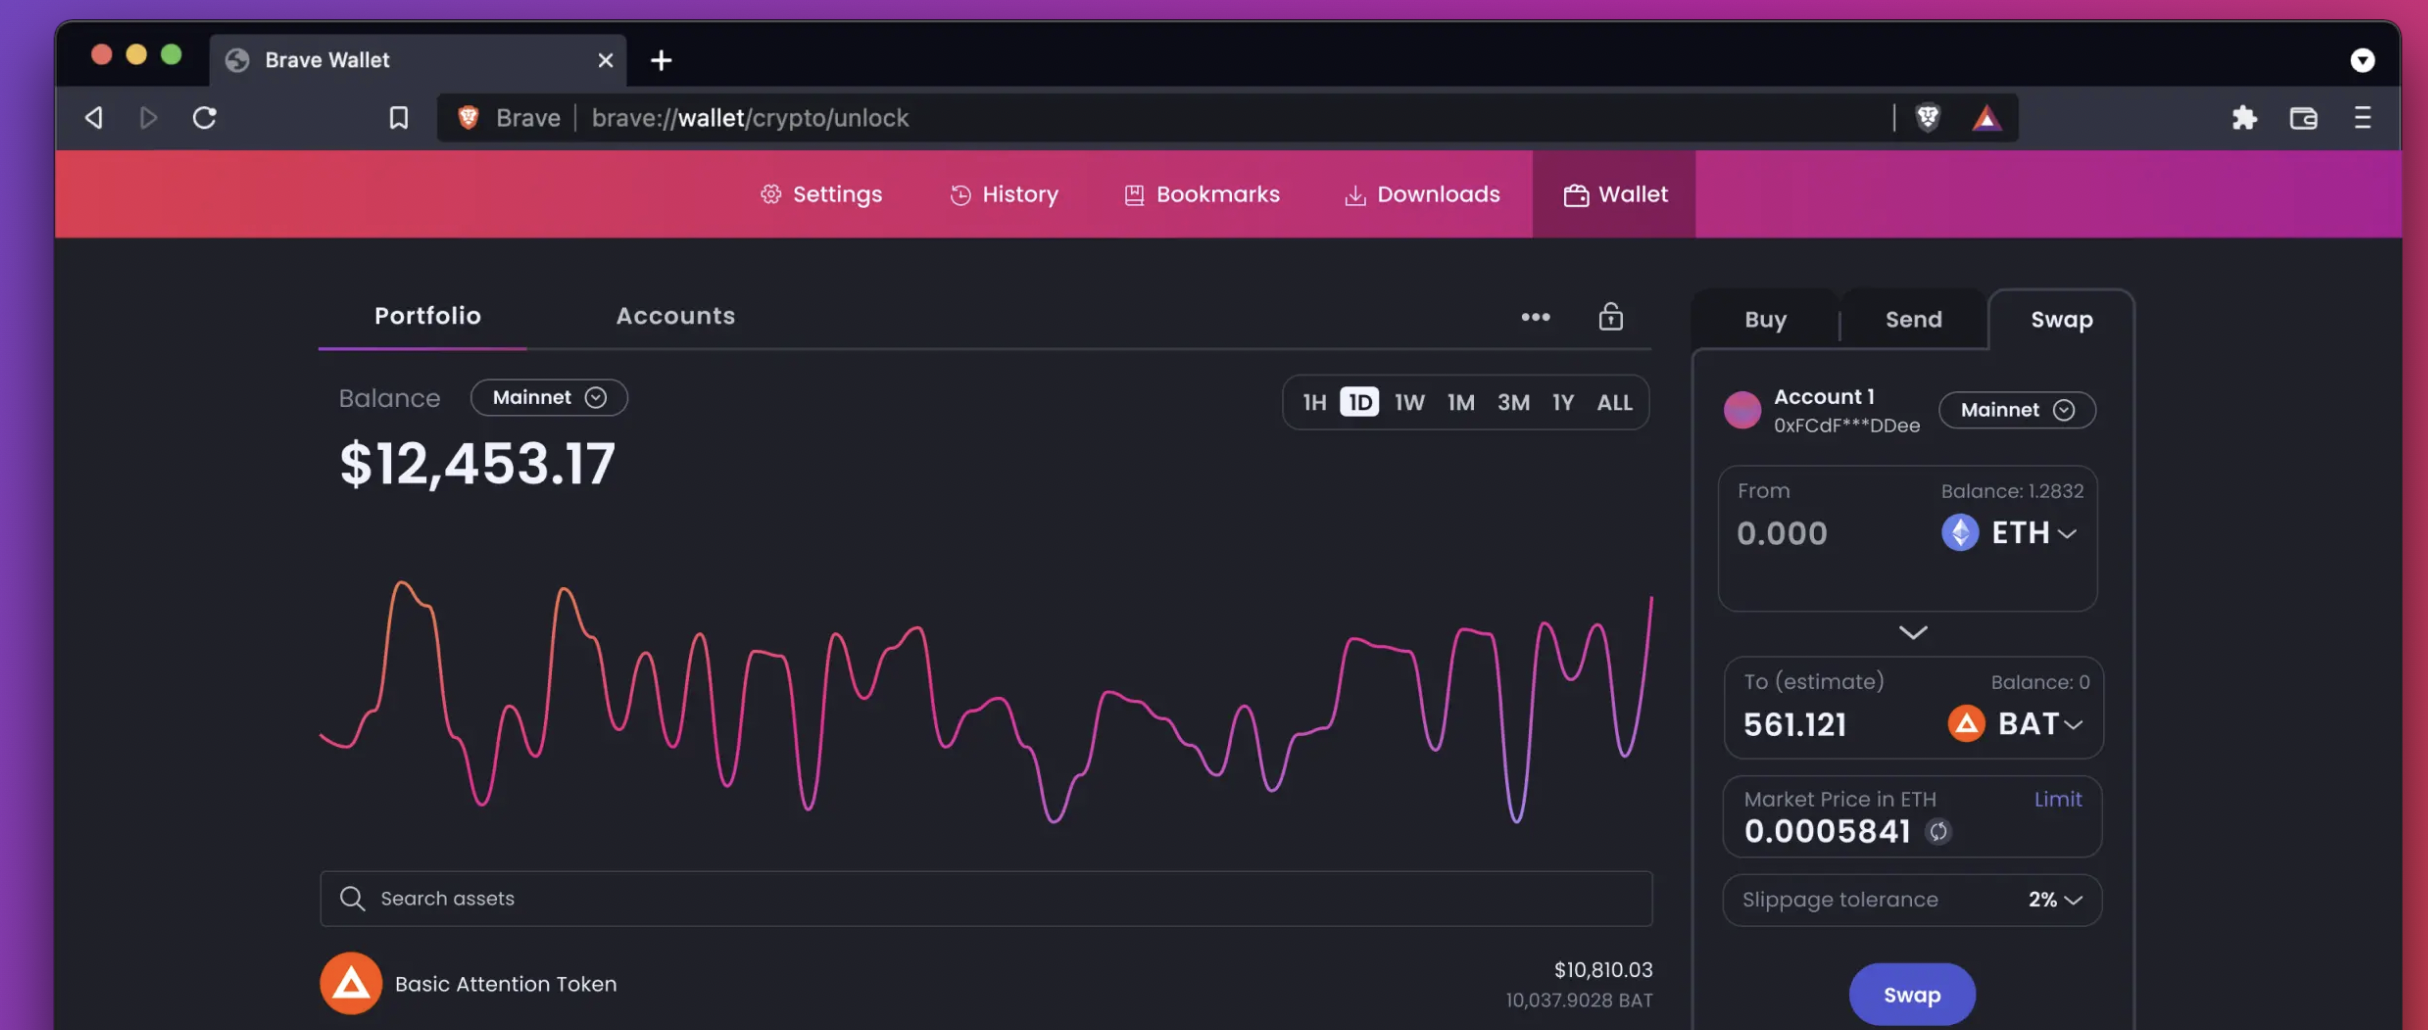Select the 1M time range
2428x1030 pixels.
point(1461,402)
